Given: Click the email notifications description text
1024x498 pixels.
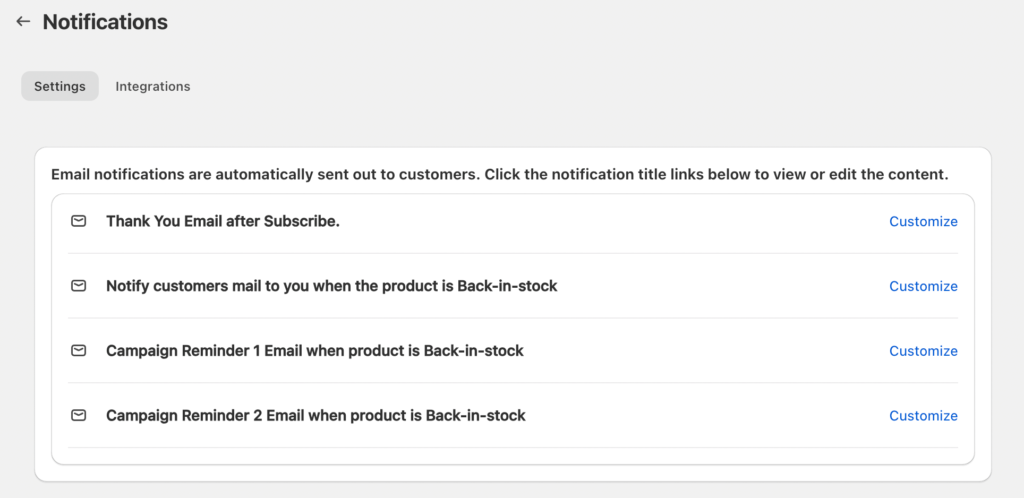Looking at the screenshot, I should 500,175.
